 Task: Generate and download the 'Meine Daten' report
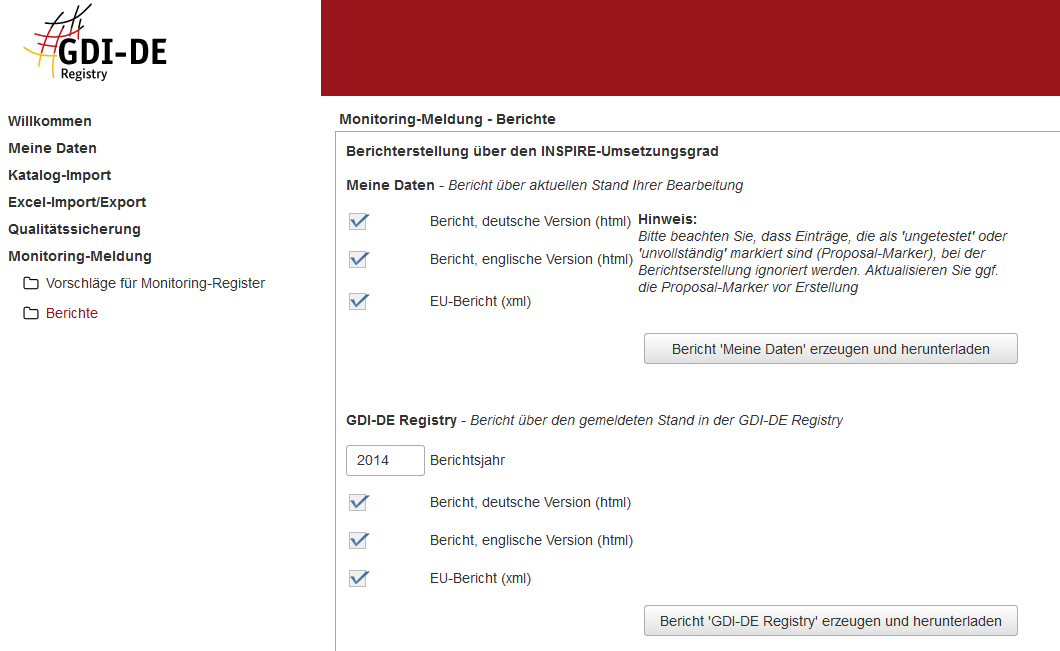pos(830,349)
